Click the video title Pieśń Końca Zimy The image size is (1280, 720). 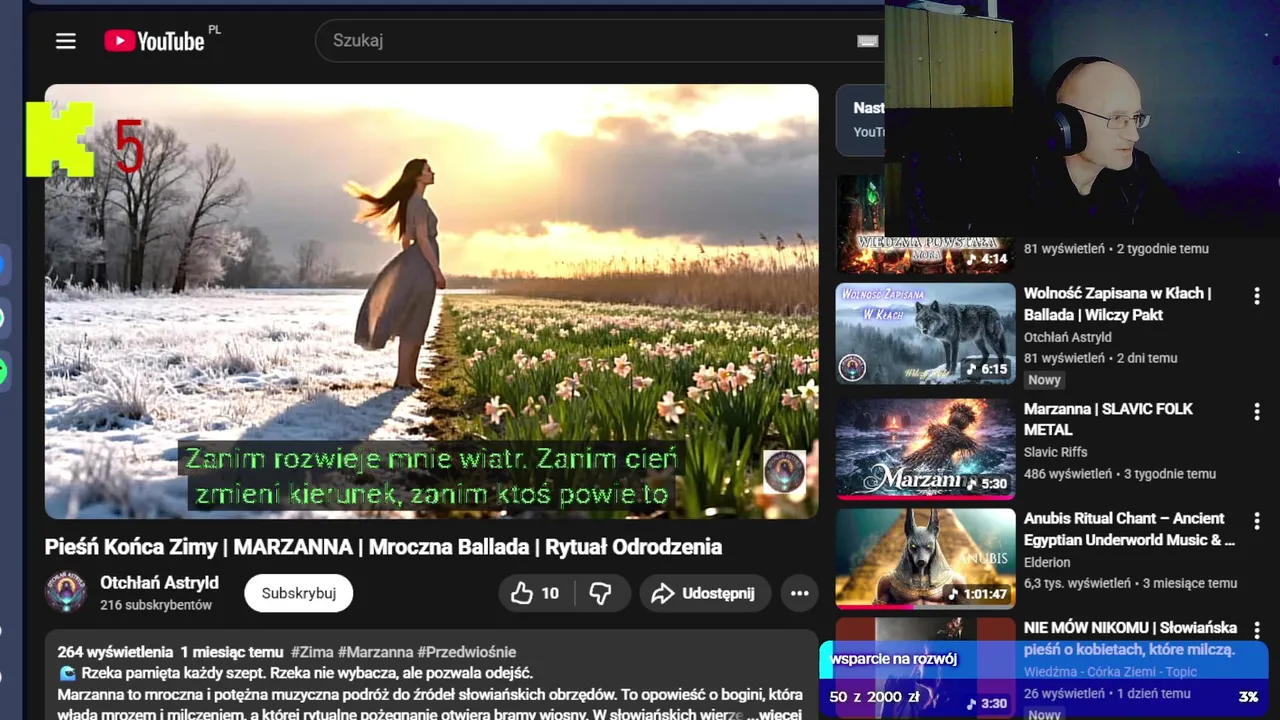(383, 547)
